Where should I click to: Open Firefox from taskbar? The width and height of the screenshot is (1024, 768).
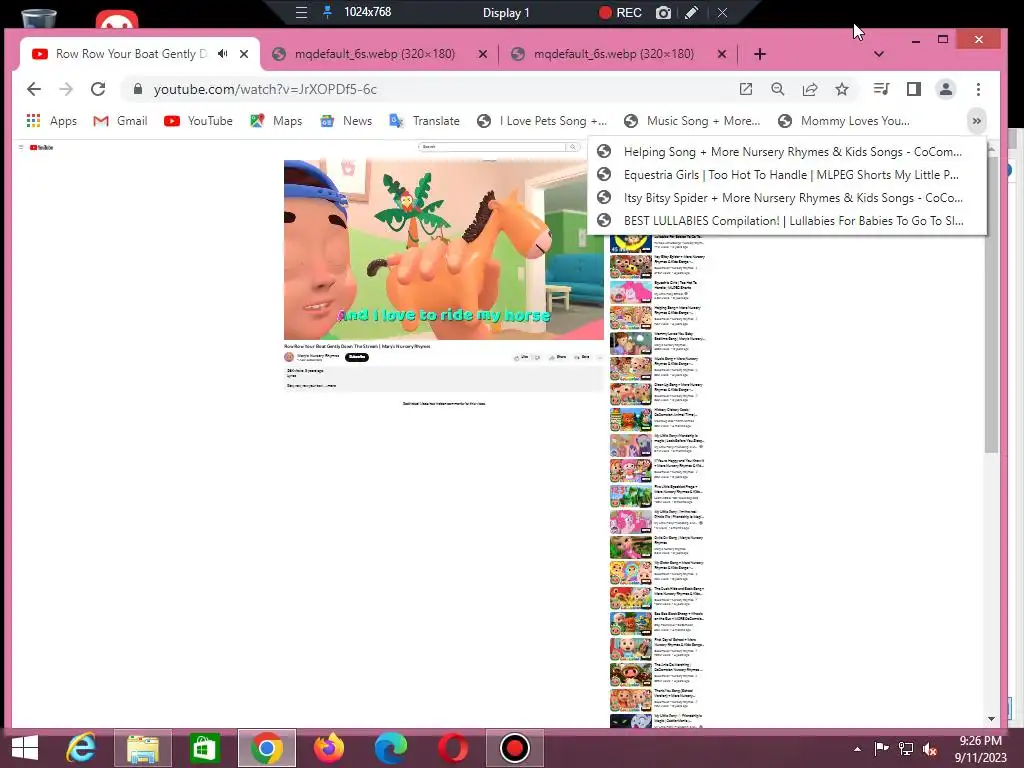[328, 748]
